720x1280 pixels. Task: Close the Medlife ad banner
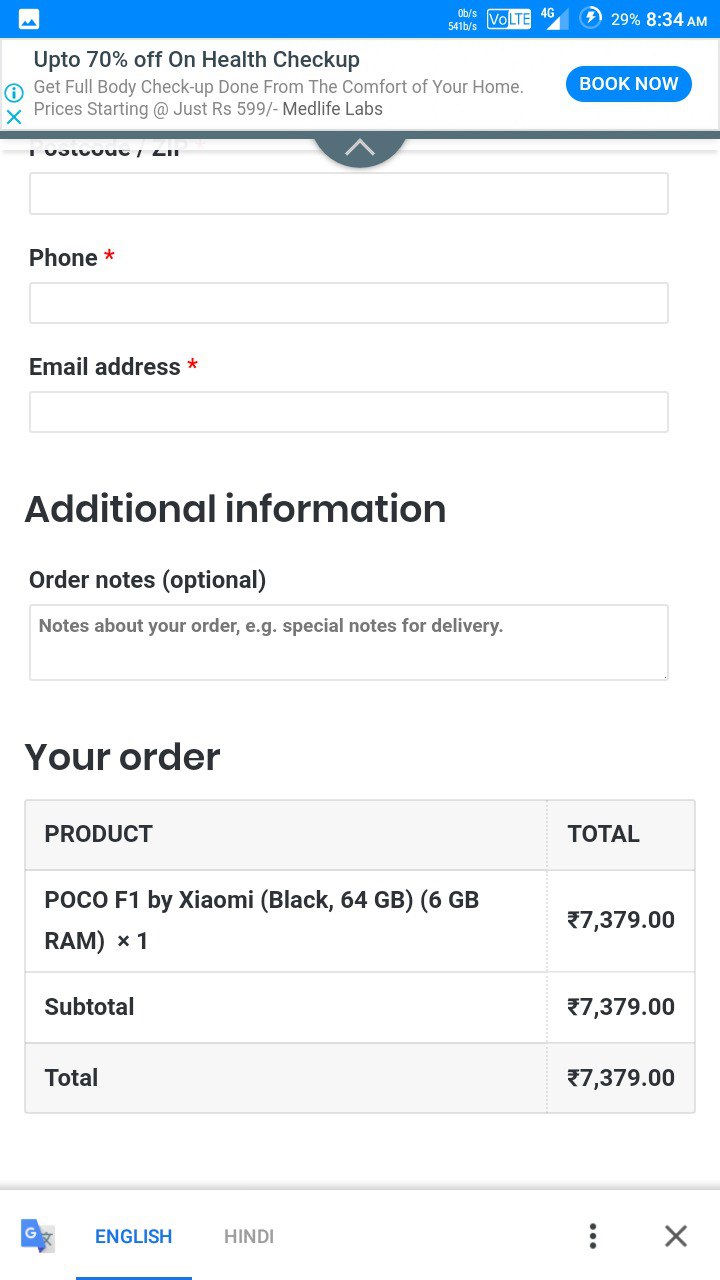13,117
